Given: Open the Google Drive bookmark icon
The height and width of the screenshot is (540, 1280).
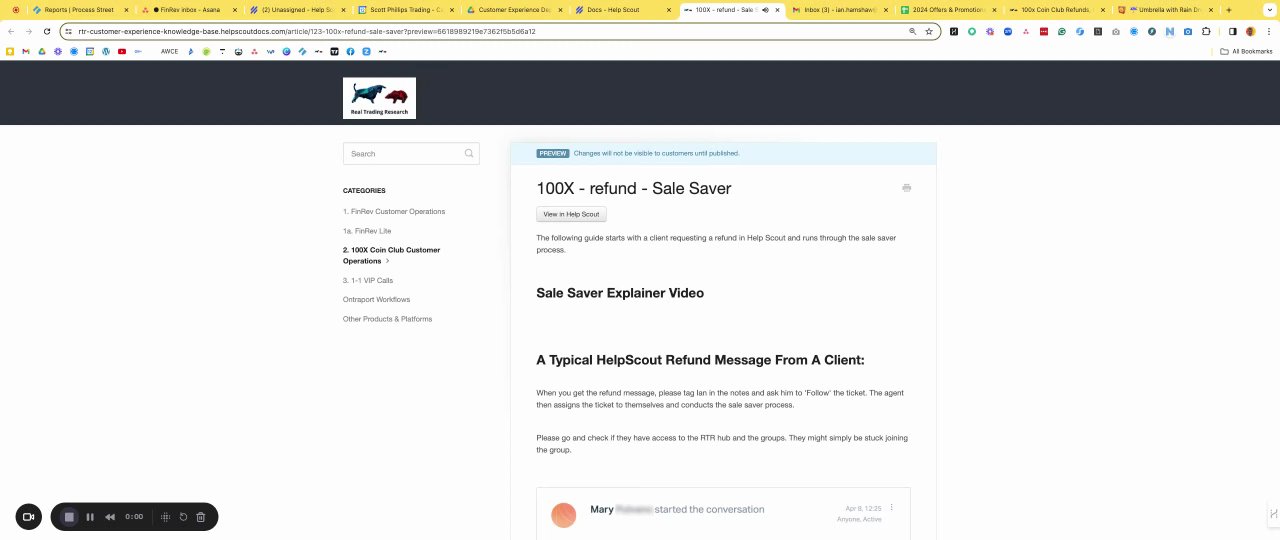Looking at the screenshot, I should click(x=42, y=51).
